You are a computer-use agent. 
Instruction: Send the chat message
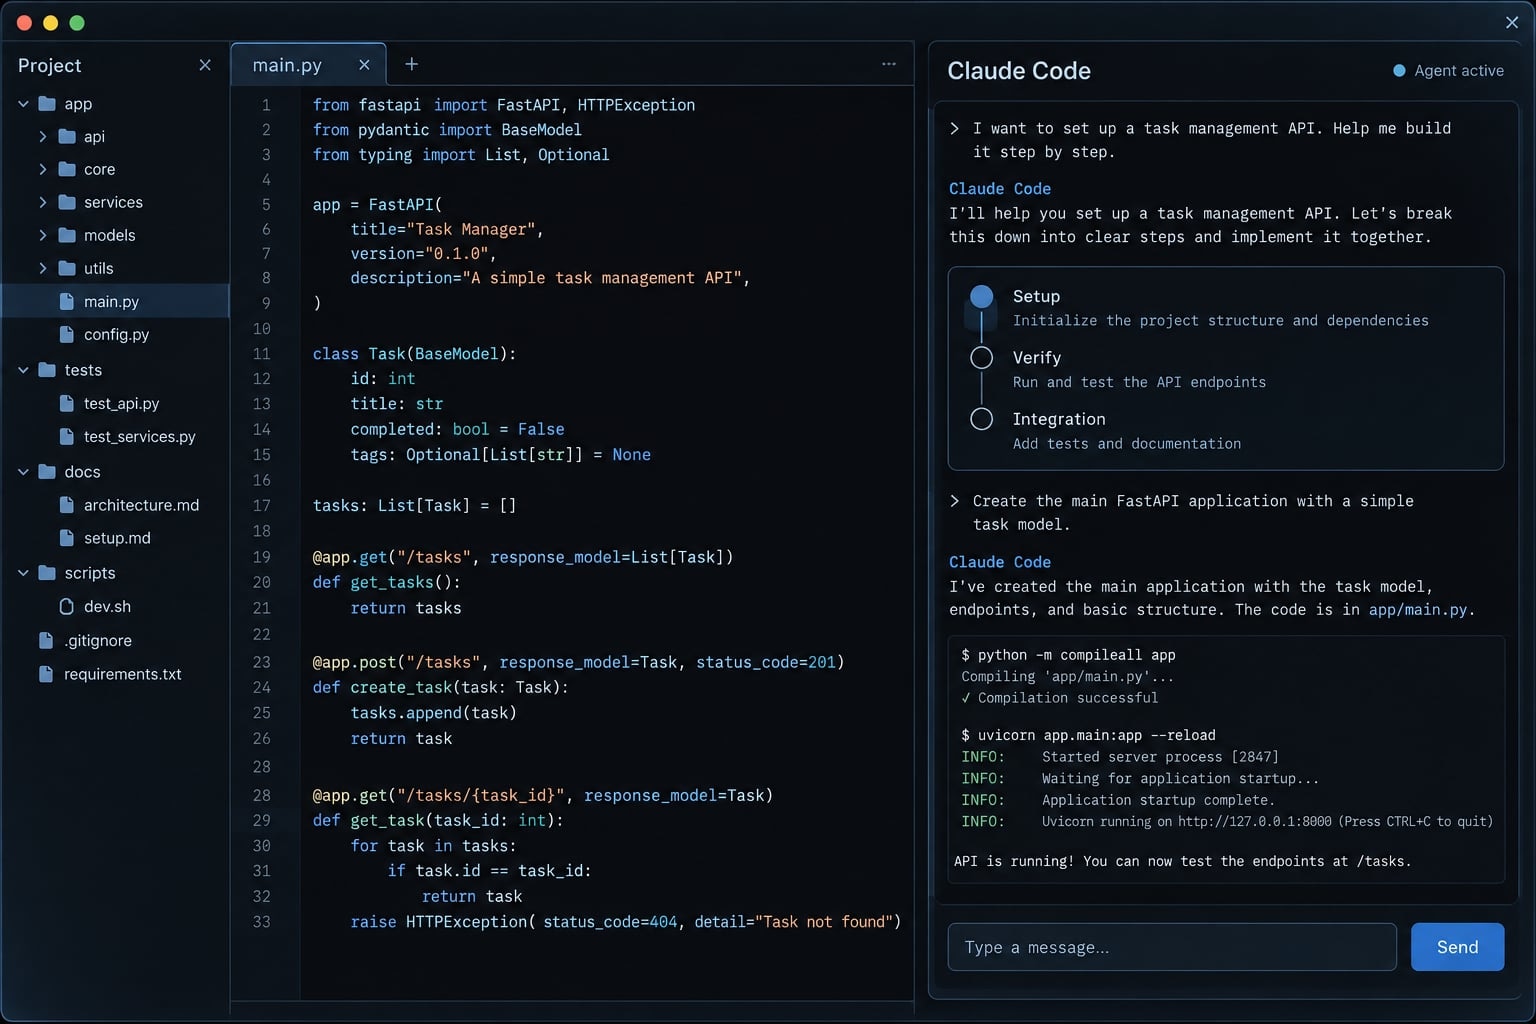[x=1457, y=947]
